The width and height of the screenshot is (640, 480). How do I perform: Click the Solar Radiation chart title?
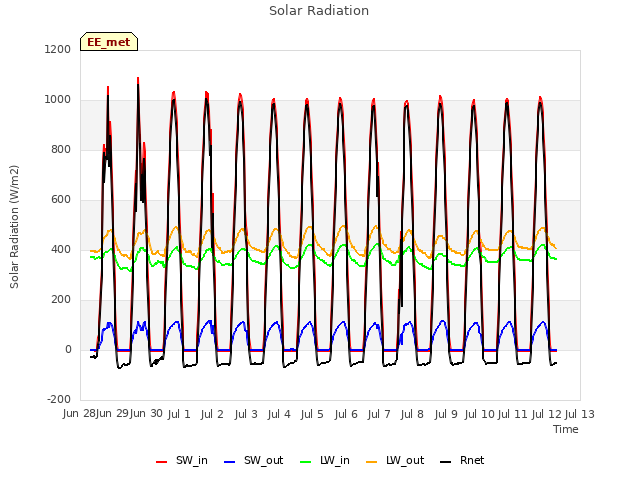319,11
